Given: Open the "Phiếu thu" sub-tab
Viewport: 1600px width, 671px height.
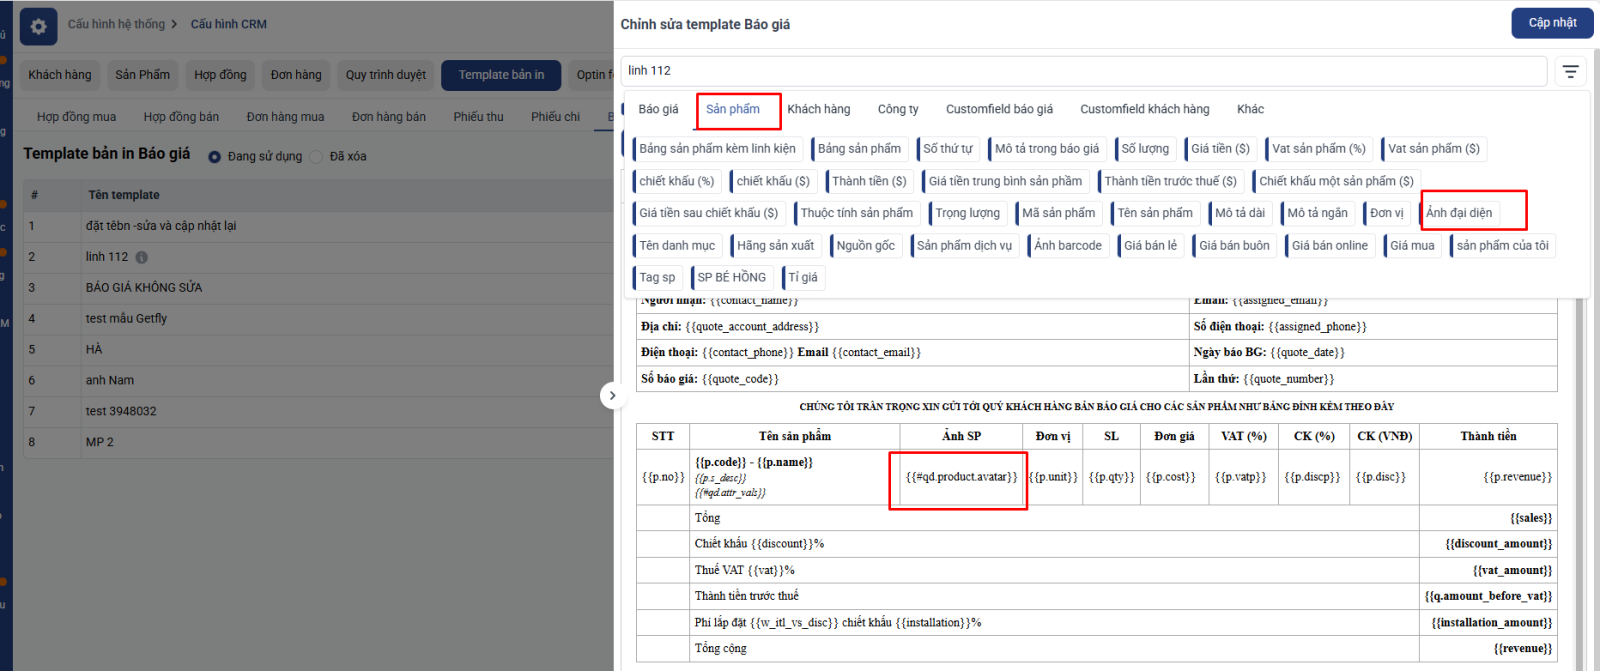Looking at the screenshot, I should [478, 117].
